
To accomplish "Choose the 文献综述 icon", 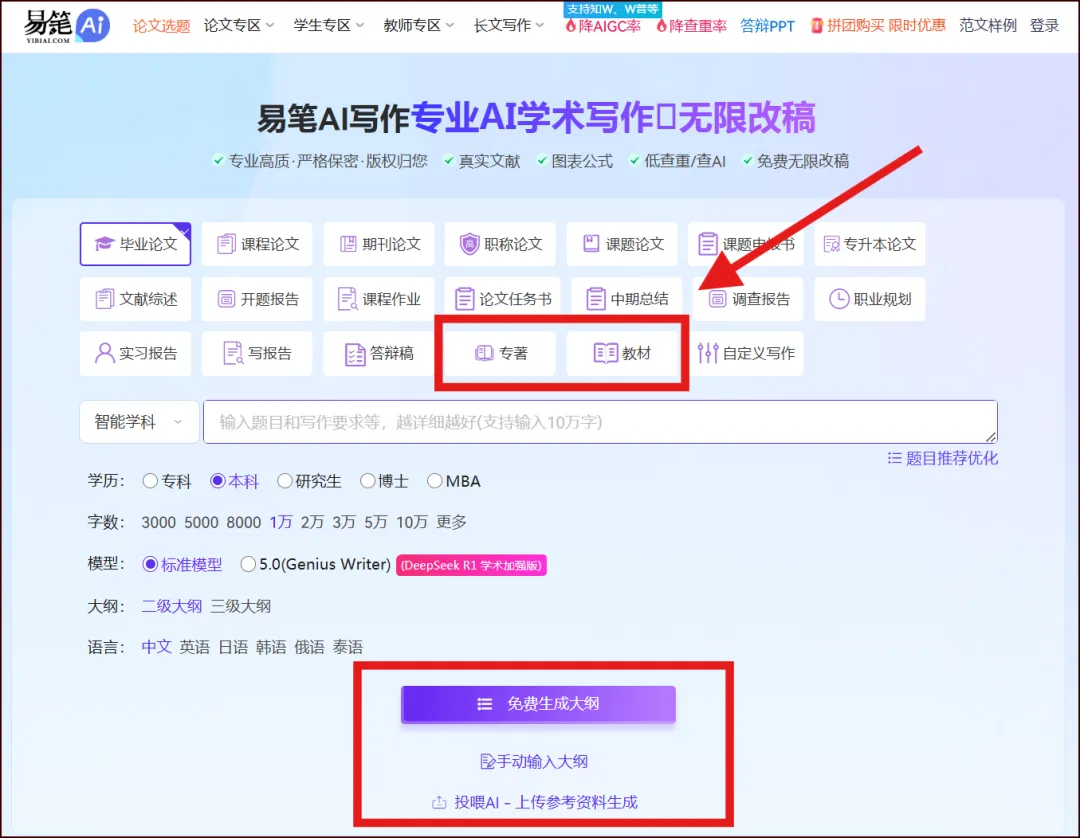I will tap(104, 299).
